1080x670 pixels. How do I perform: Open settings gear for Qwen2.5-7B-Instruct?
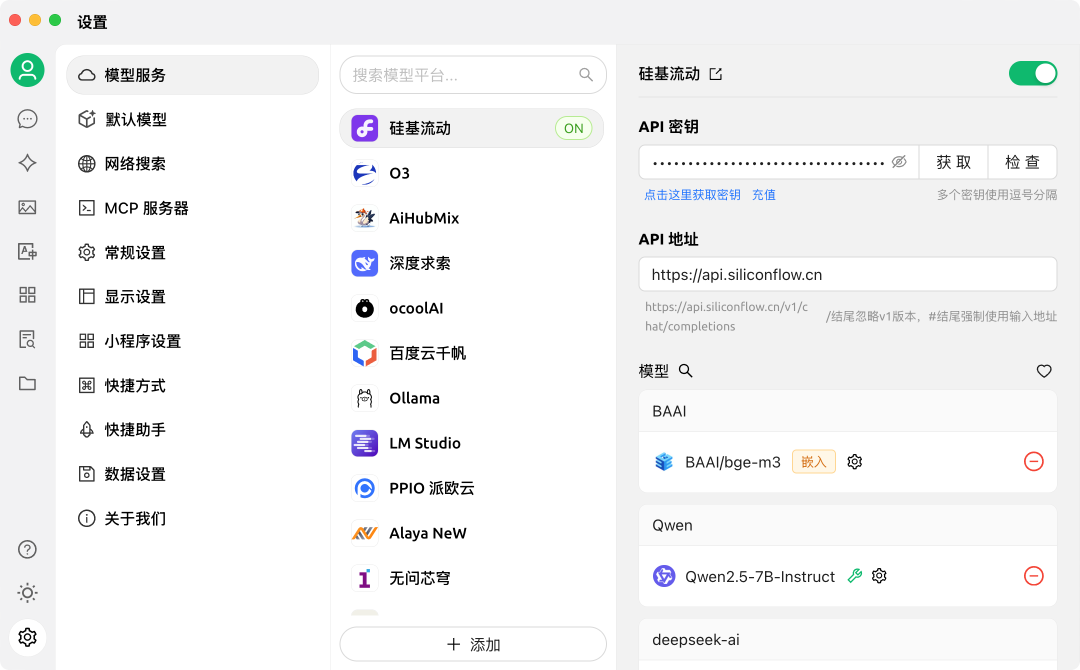pyautogui.click(x=879, y=576)
